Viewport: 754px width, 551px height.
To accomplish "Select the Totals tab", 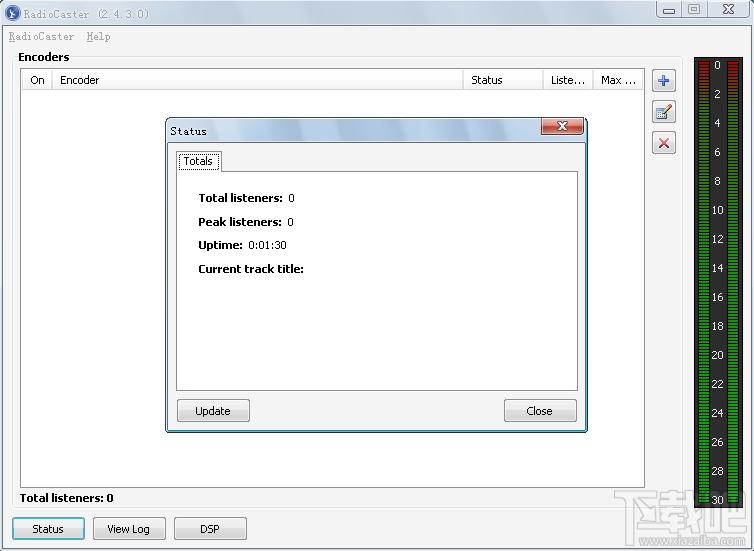I will click(x=199, y=161).
